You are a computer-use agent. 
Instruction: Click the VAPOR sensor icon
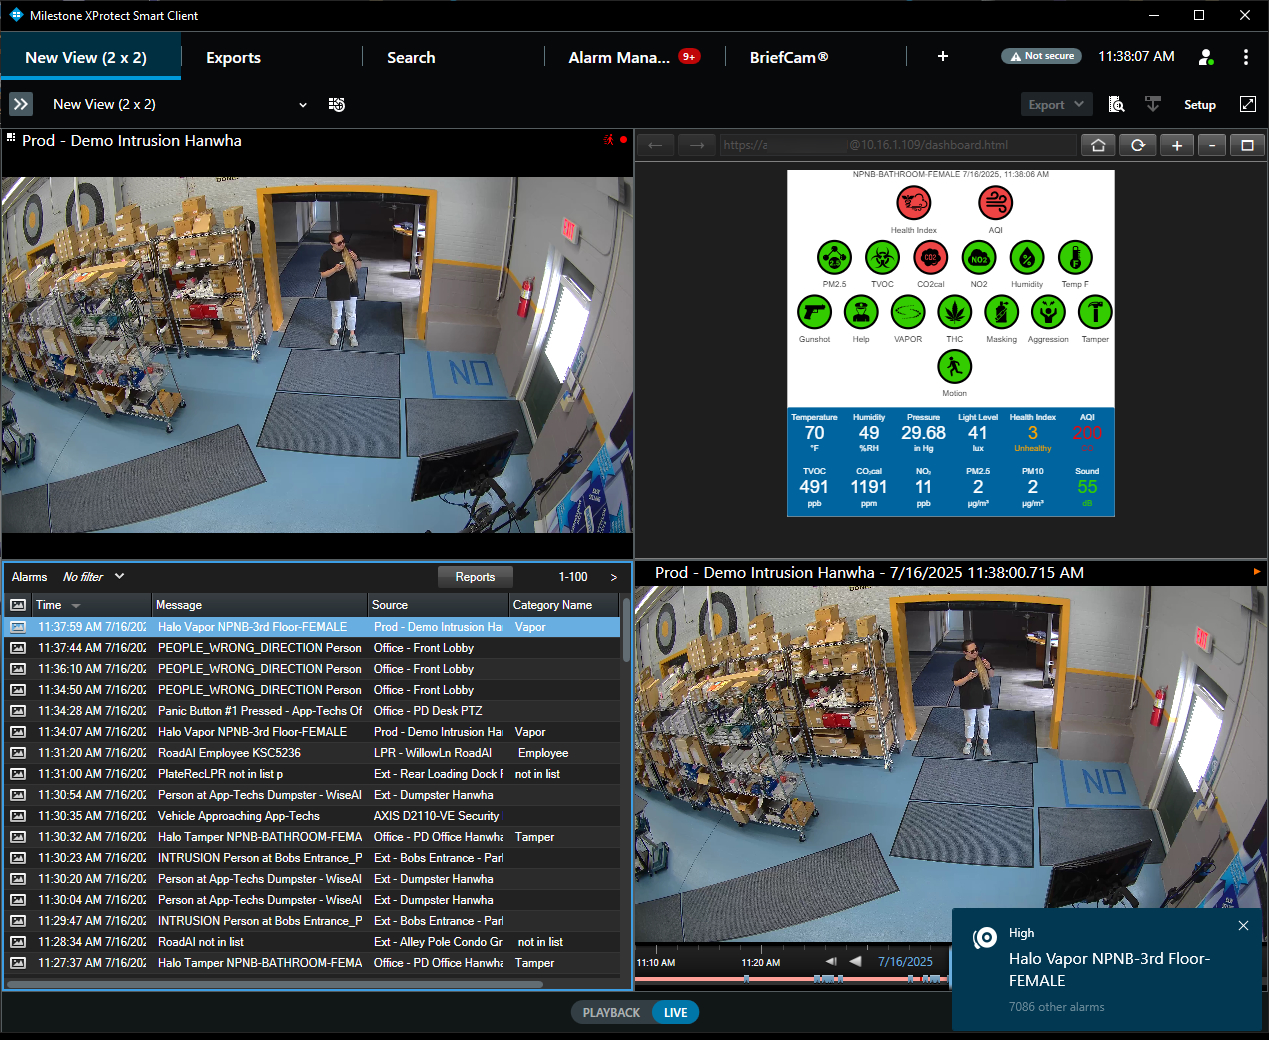[908, 313]
